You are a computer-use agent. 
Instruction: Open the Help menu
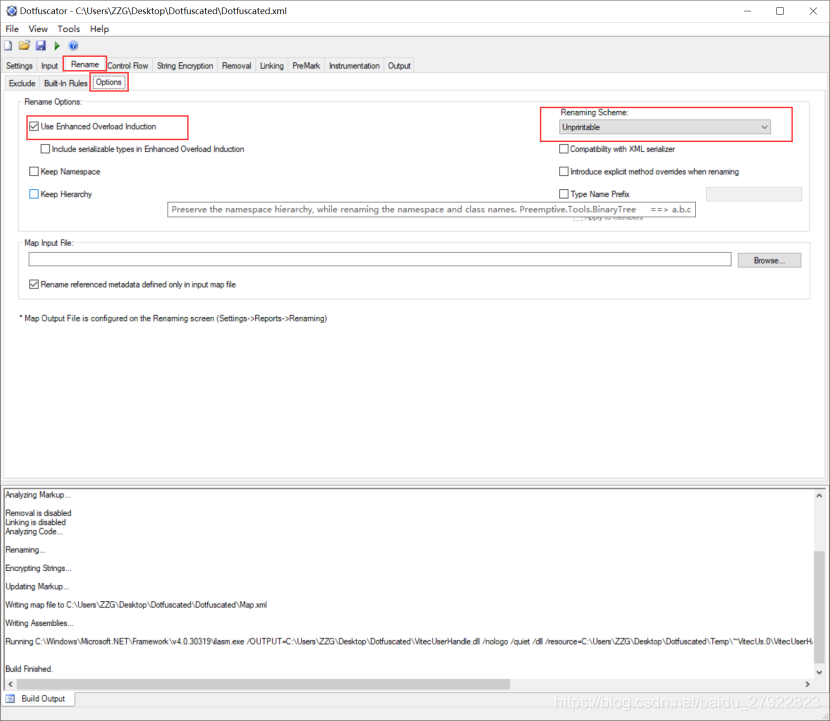100,29
